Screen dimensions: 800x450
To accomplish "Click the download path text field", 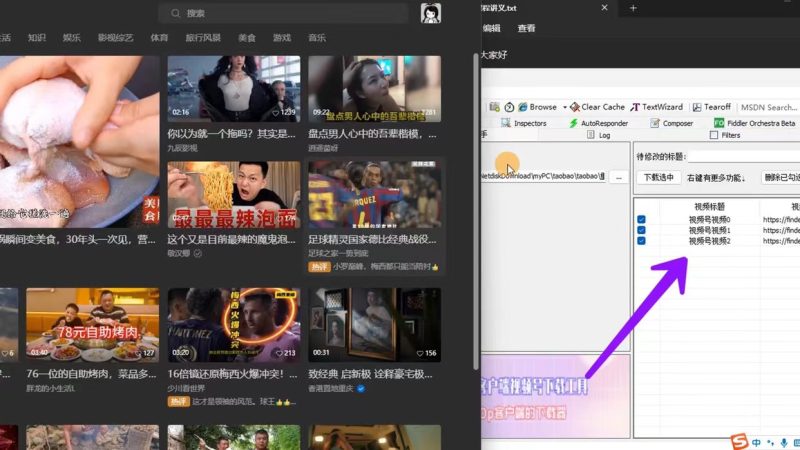I will point(544,176).
